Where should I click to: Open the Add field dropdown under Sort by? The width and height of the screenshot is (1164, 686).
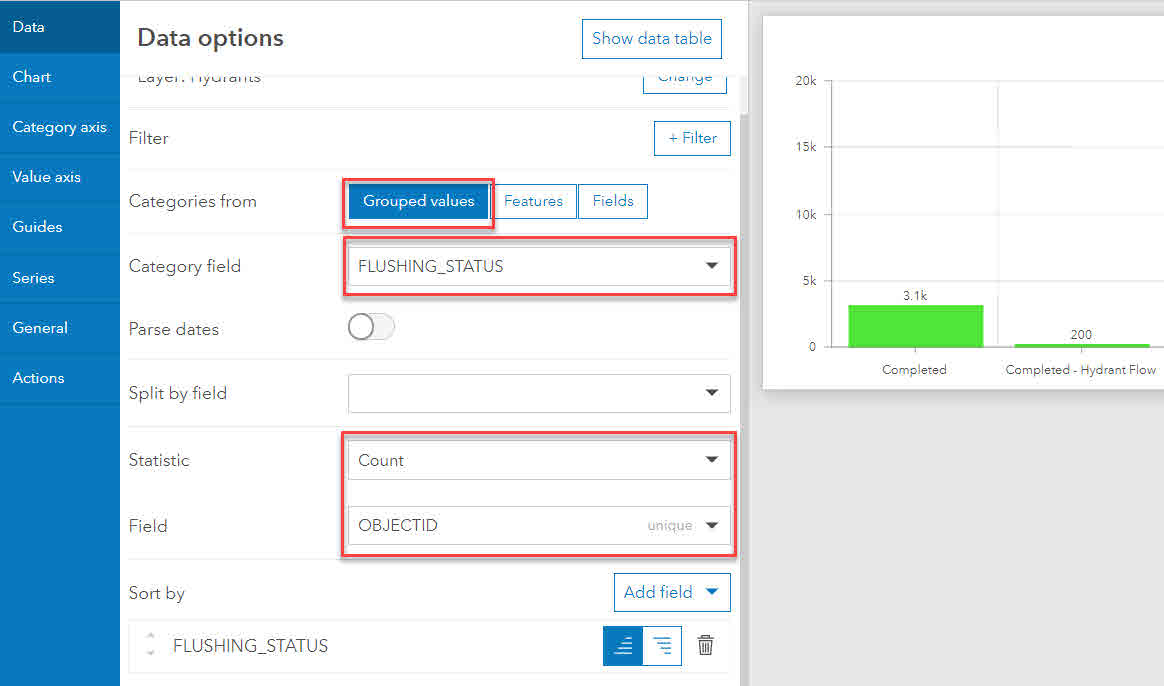coord(672,592)
